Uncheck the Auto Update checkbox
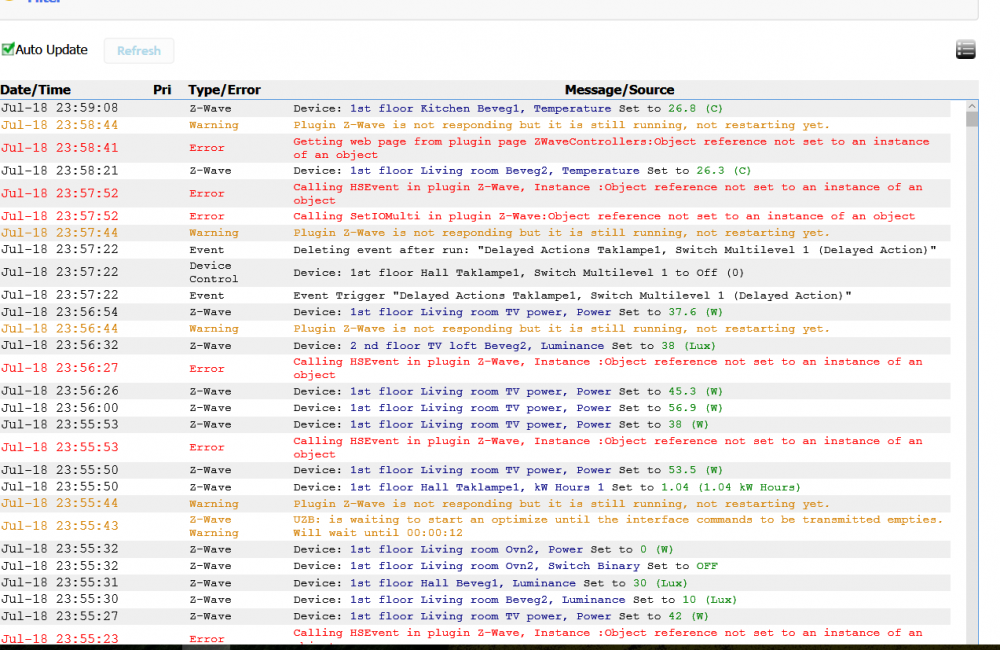 (9, 49)
